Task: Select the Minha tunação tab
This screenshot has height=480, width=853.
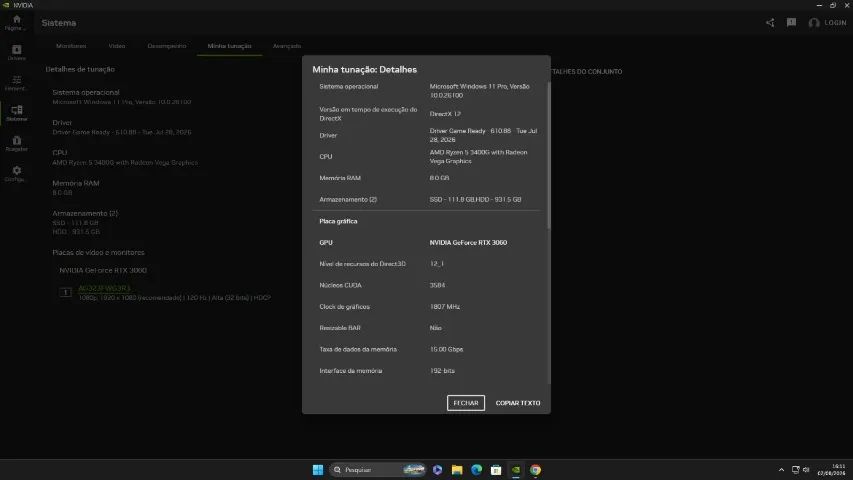Action: click(230, 46)
